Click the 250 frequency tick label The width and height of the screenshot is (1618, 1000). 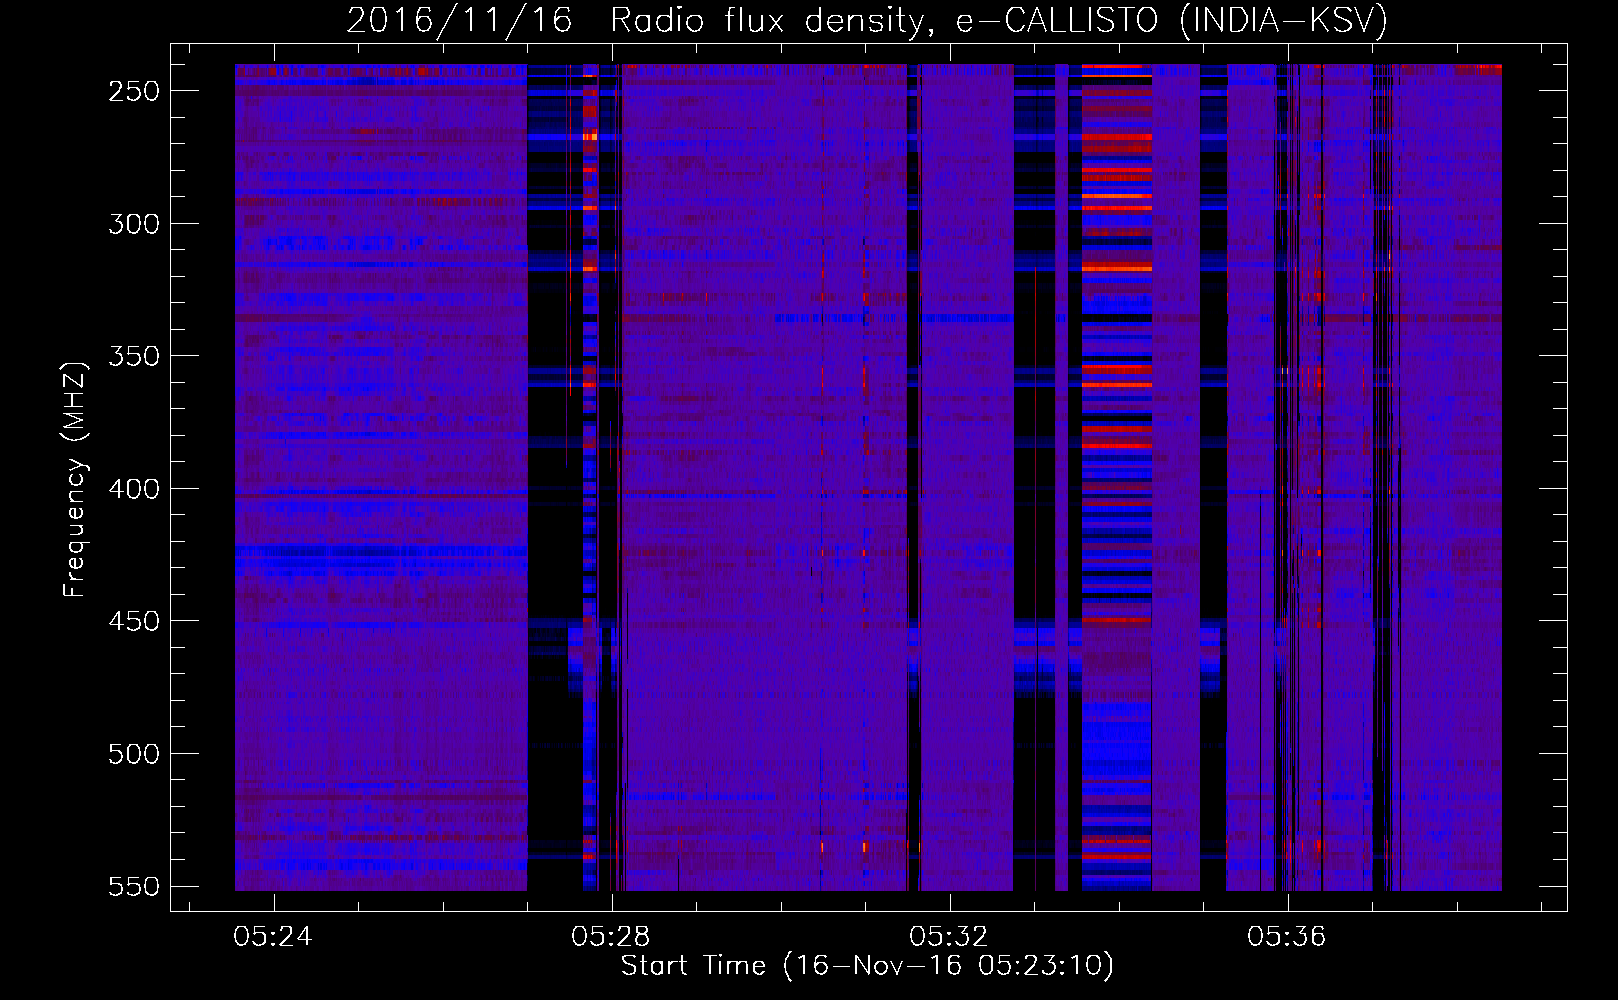[133, 91]
